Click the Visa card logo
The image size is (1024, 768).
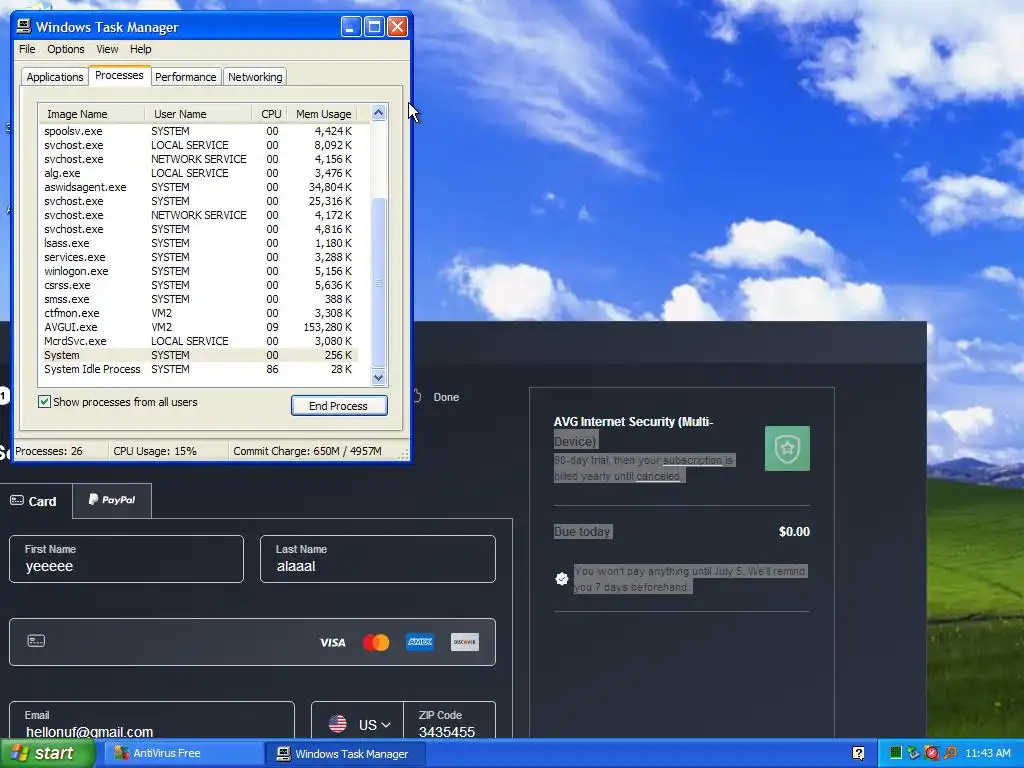click(332, 643)
